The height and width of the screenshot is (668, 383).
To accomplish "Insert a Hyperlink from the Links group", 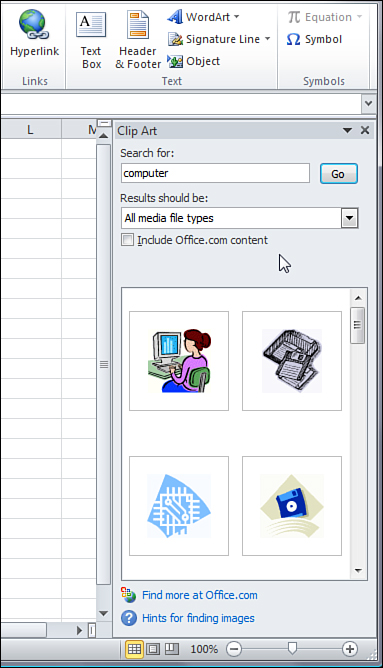I will pyautogui.click(x=34, y=33).
